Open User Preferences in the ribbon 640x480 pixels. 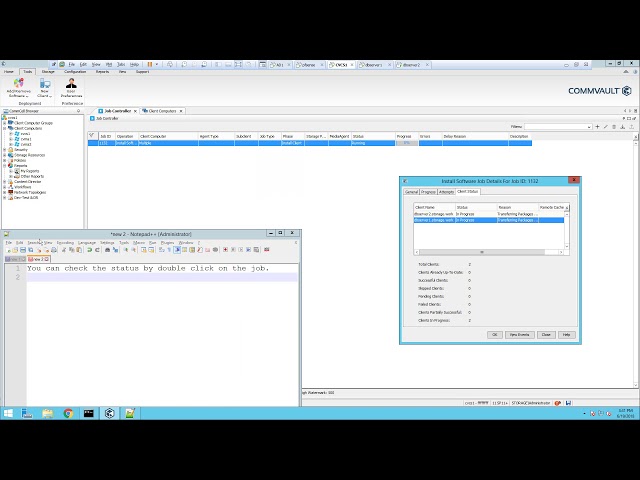click(x=71, y=87)
